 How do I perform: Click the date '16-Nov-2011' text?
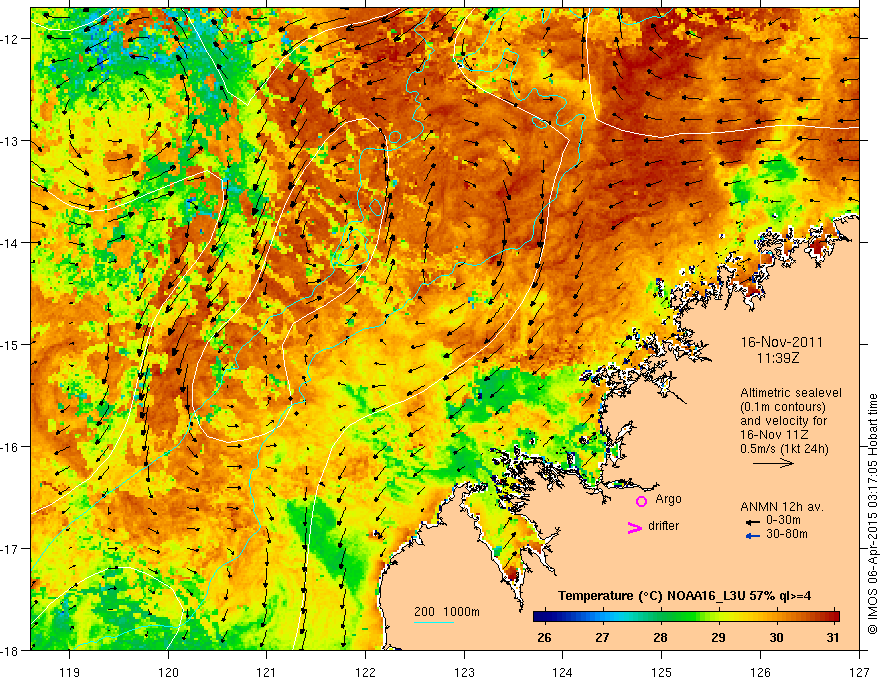click(782, 342)
